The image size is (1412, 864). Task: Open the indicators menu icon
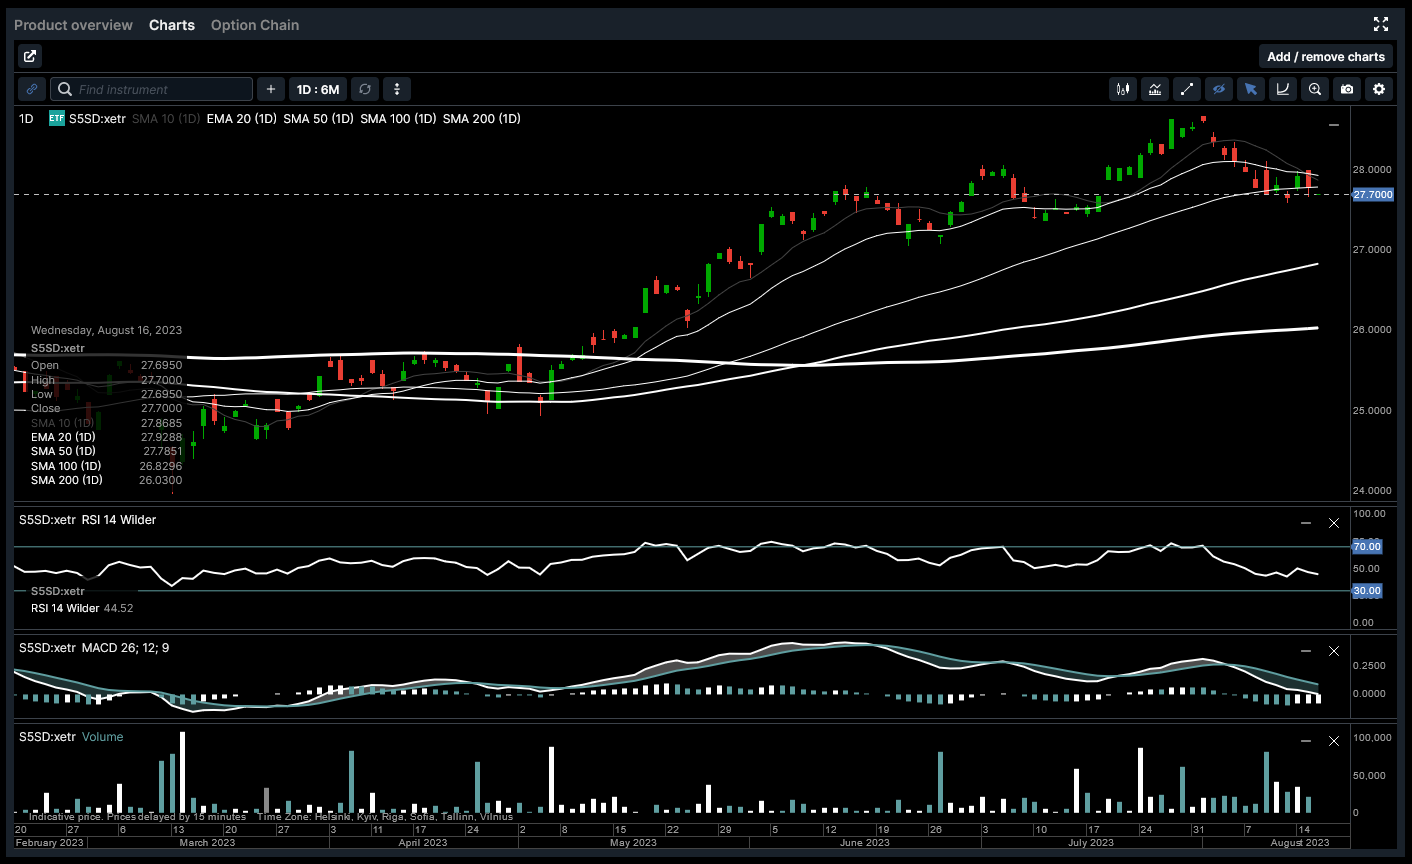point(1155,89)
